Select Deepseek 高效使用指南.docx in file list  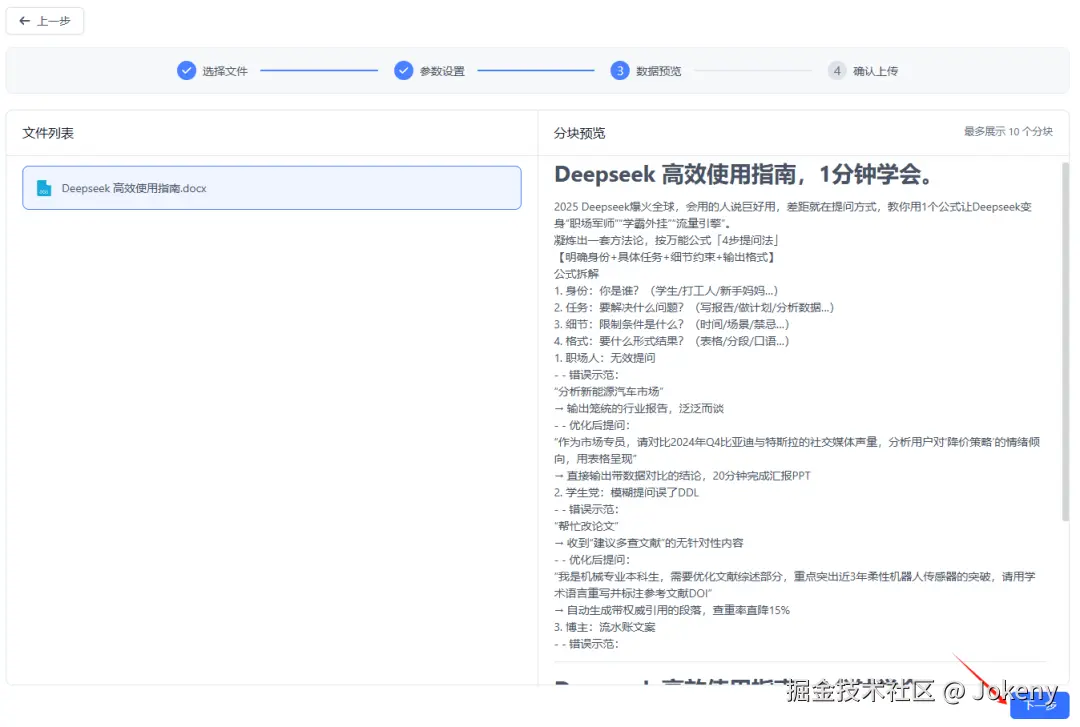tap(271, 187)
